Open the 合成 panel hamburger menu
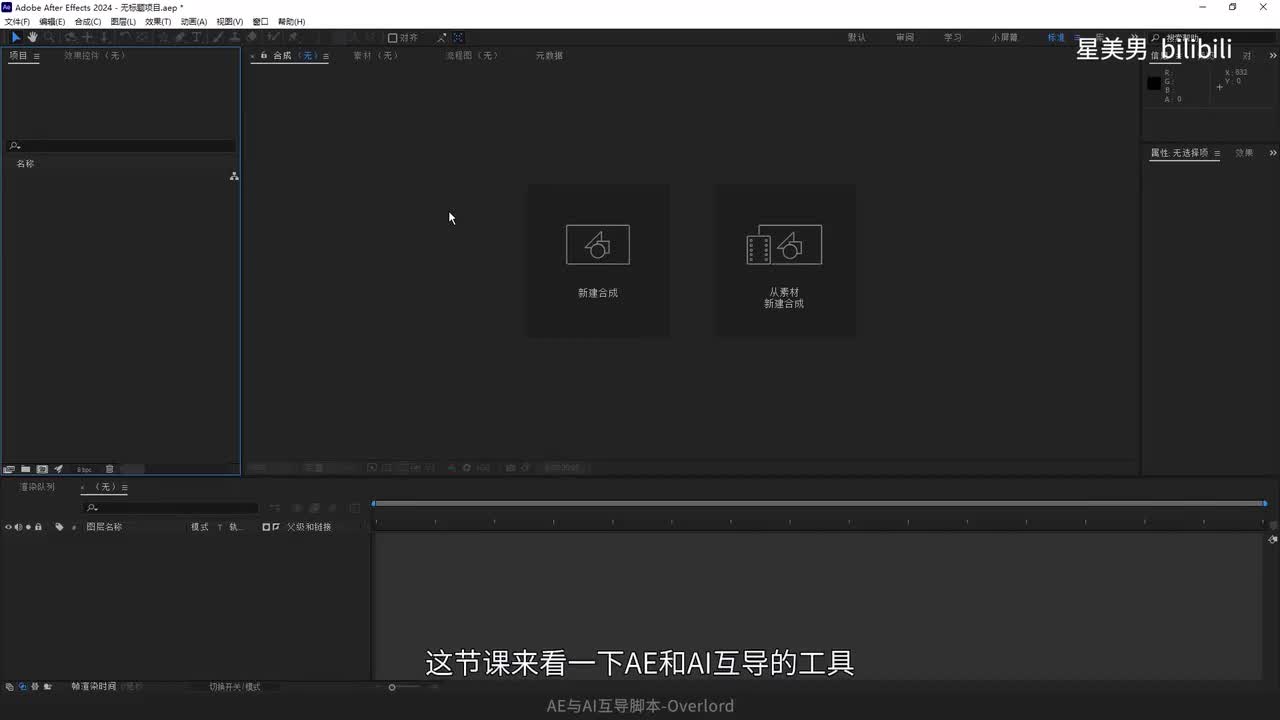This screenshot has height=720, width=1280. tap(326, 56)
